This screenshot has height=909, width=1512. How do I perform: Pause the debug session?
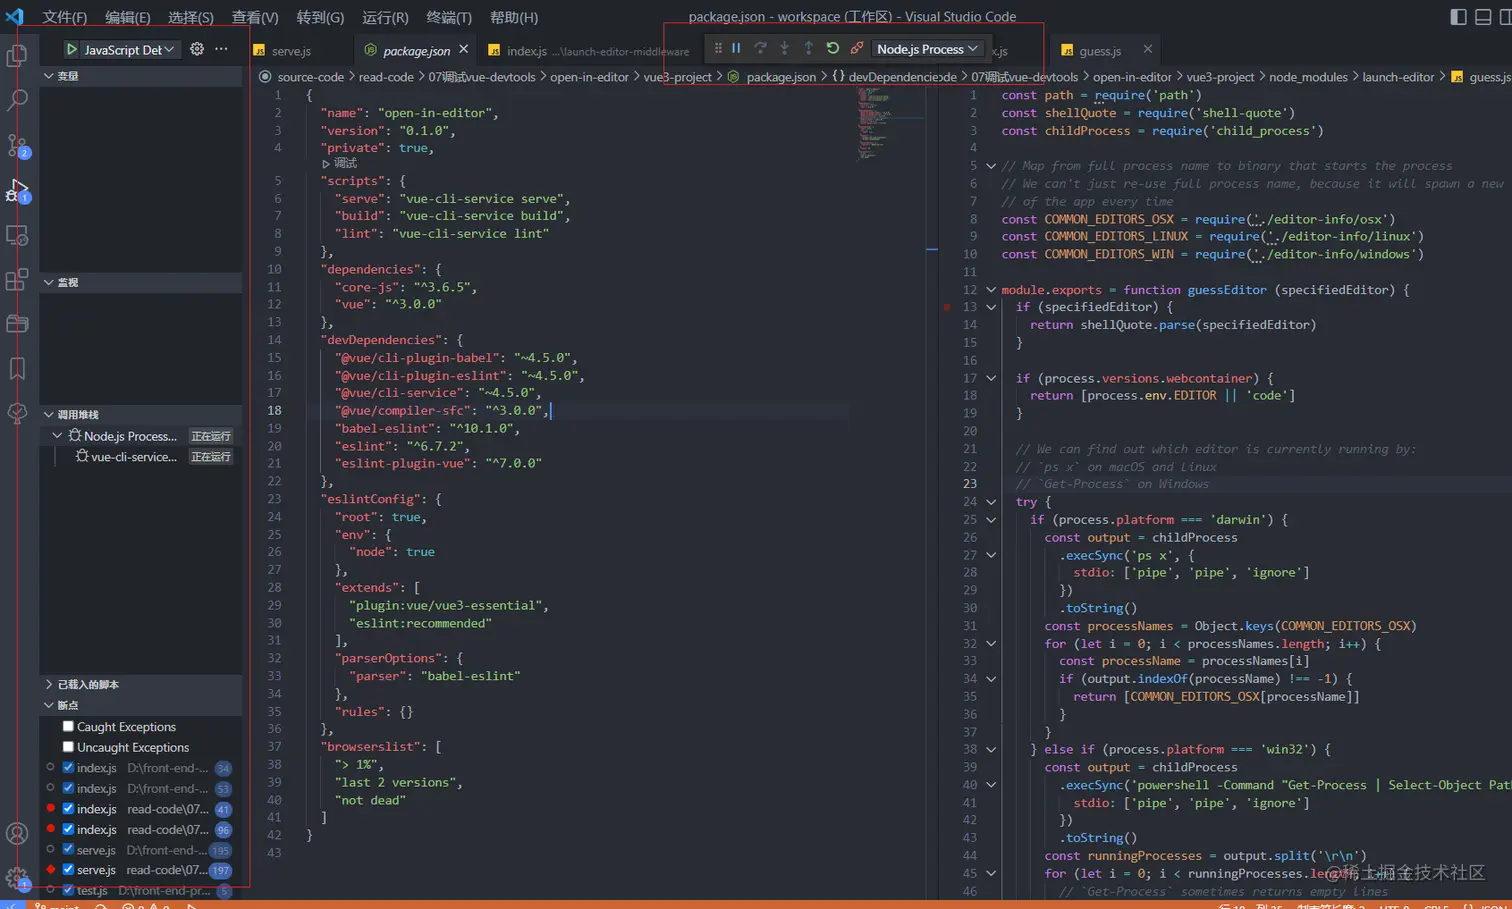[x=736, y=48]
